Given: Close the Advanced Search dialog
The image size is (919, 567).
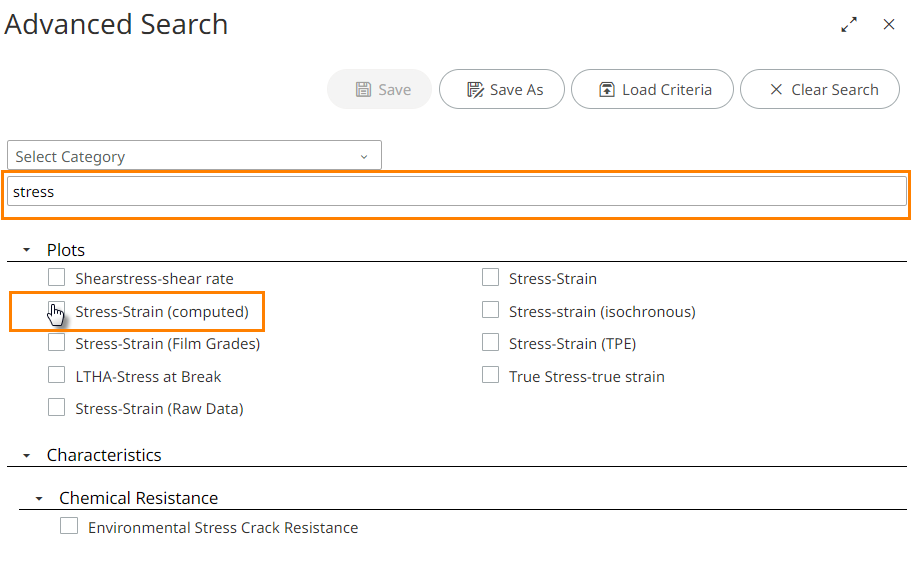Looking at the screenshot, I should coord(889,25).
